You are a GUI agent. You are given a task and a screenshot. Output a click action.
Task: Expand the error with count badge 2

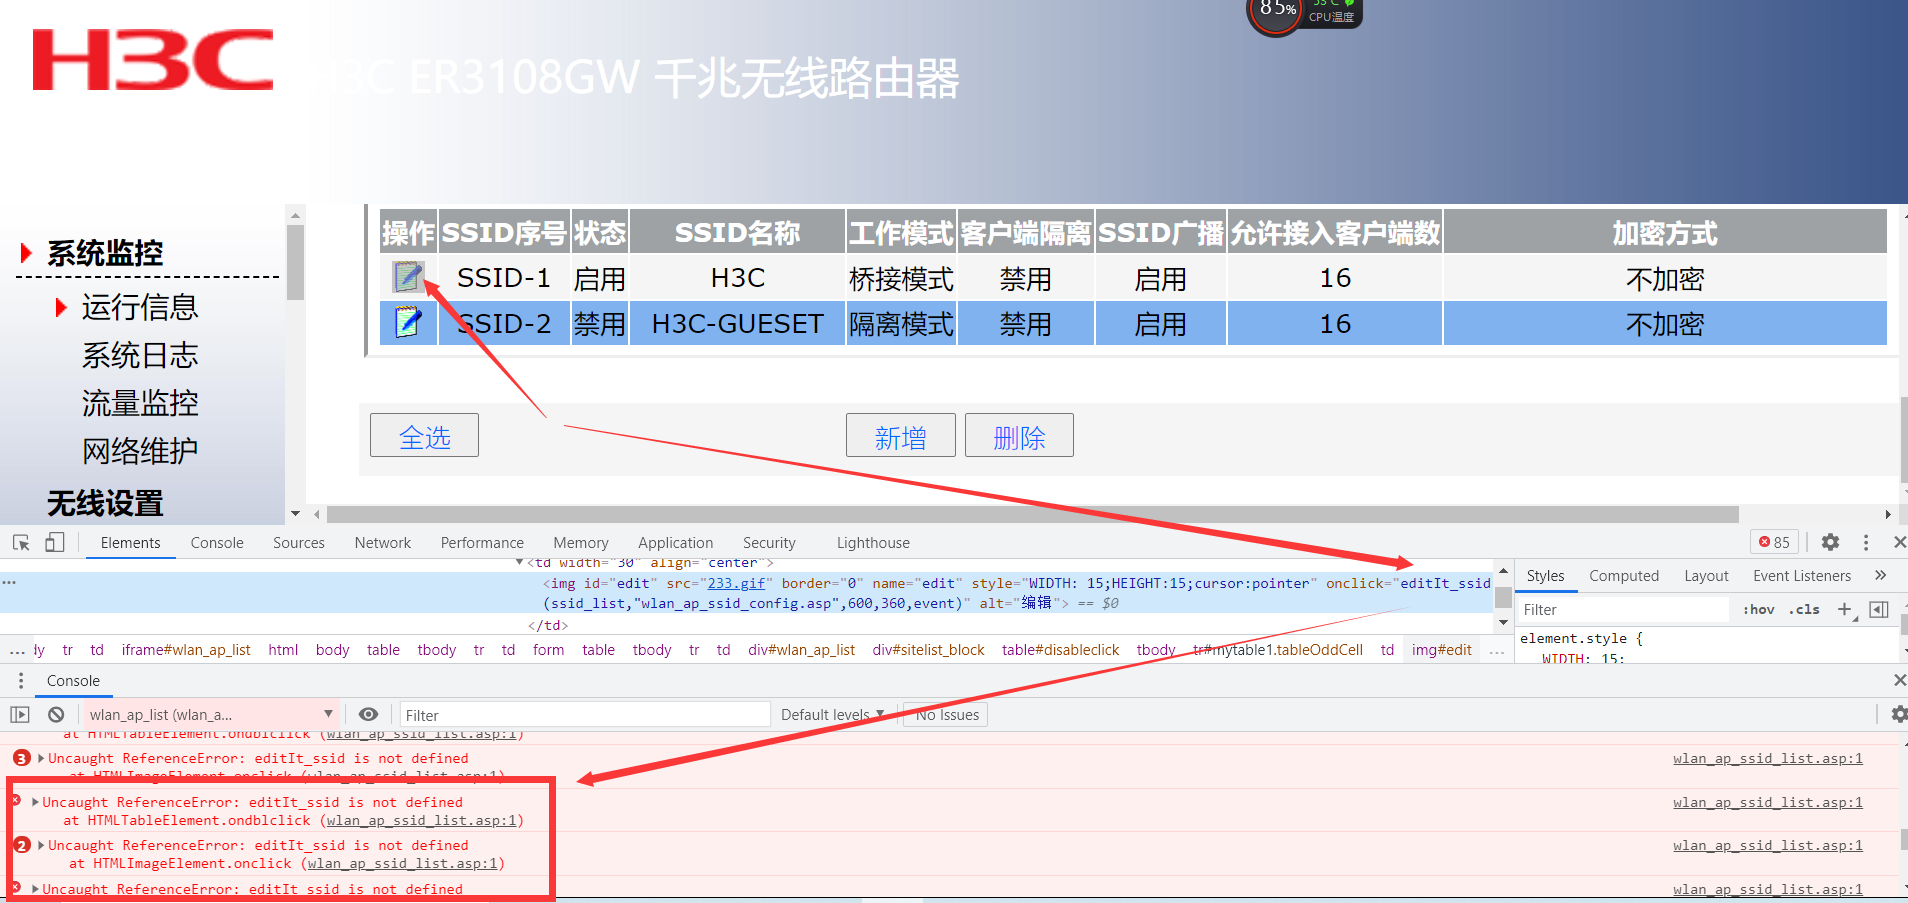coord(41,845)
